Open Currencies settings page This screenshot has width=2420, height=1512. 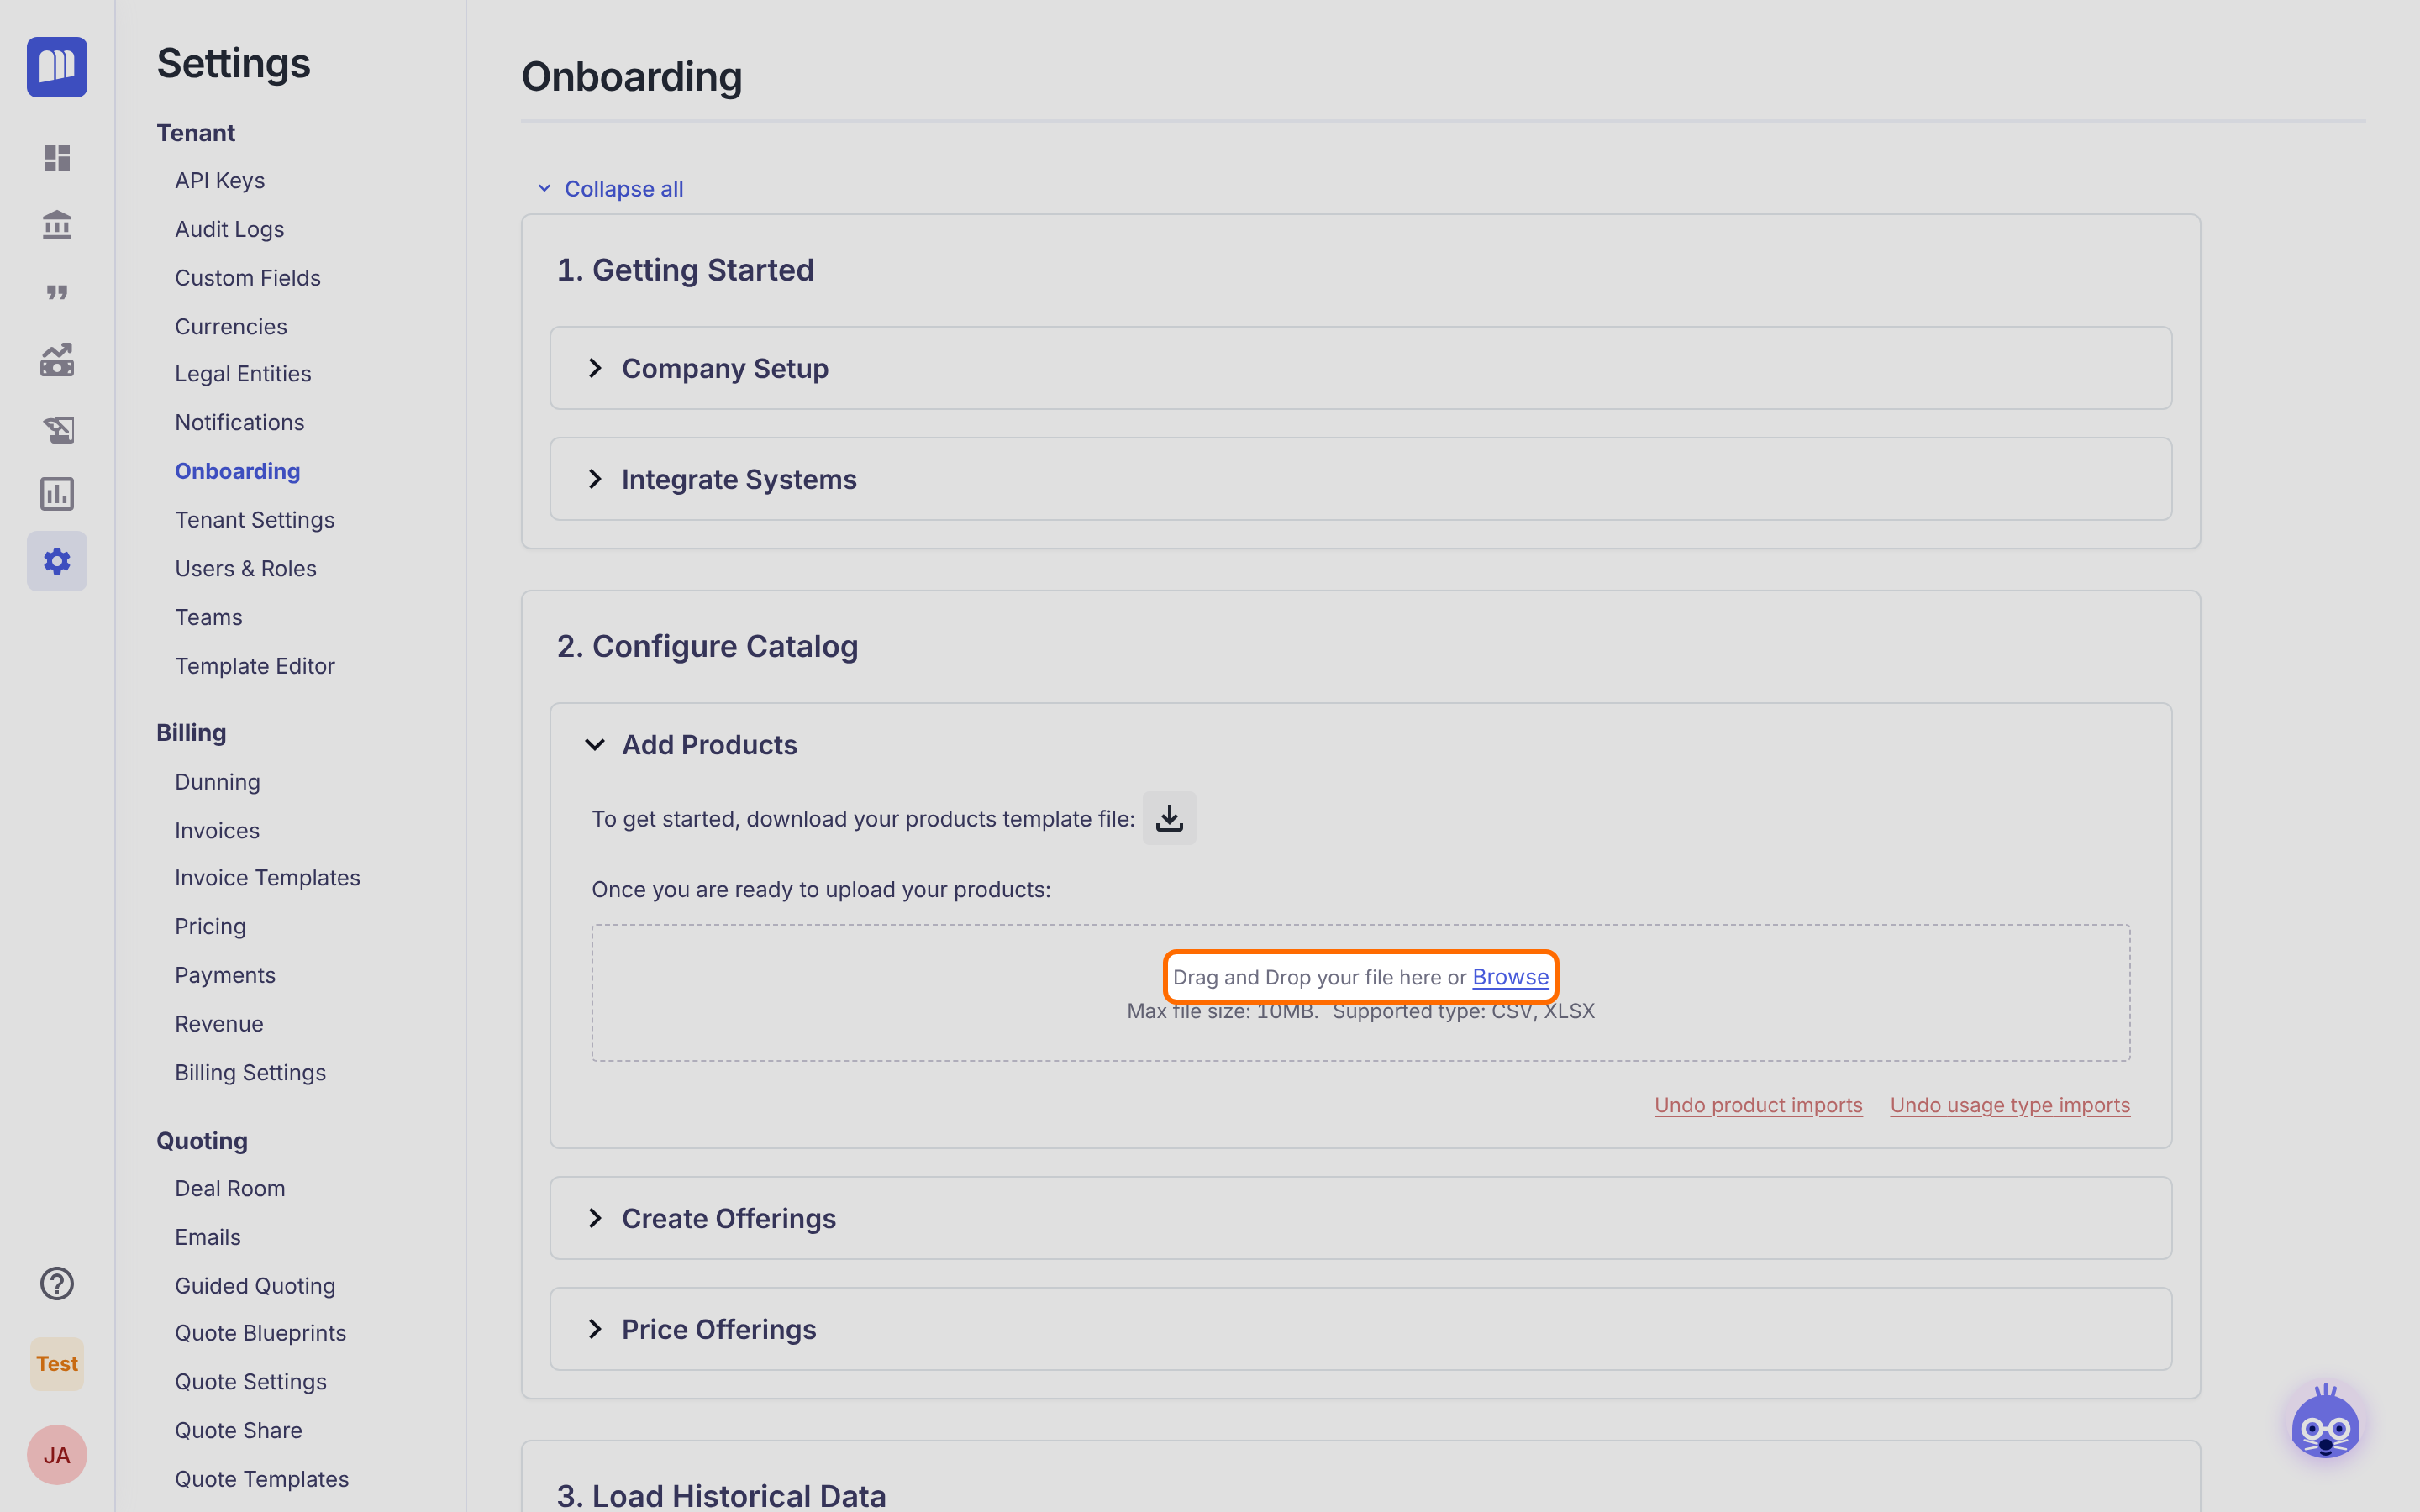pos(231,327)
